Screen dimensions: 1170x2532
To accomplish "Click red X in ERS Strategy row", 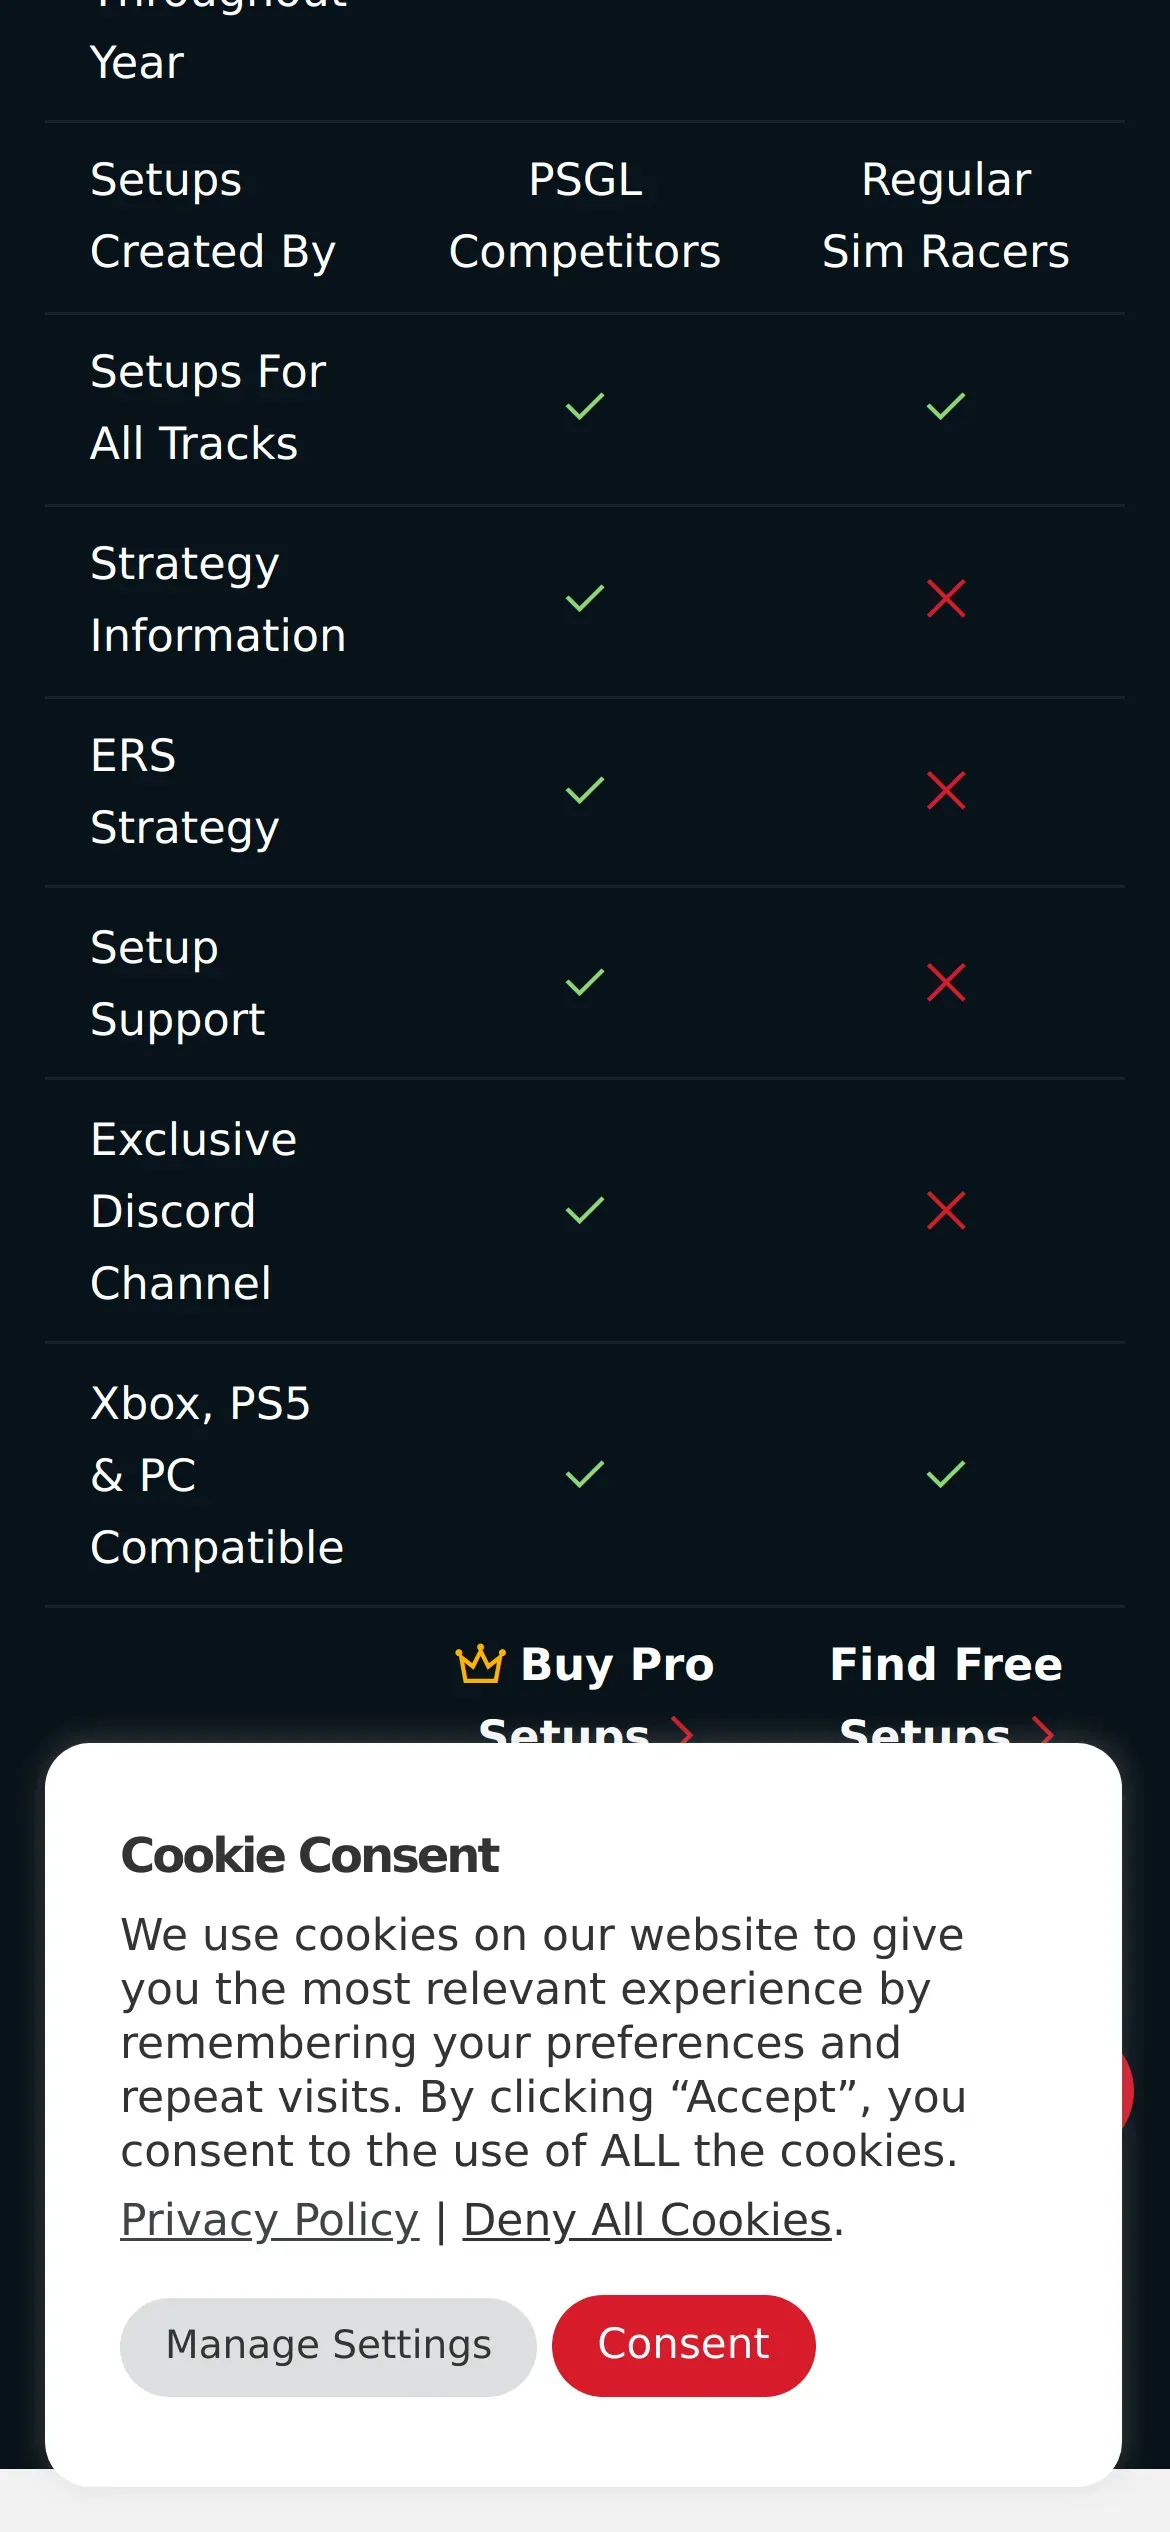I will click(x=946, y=791).
